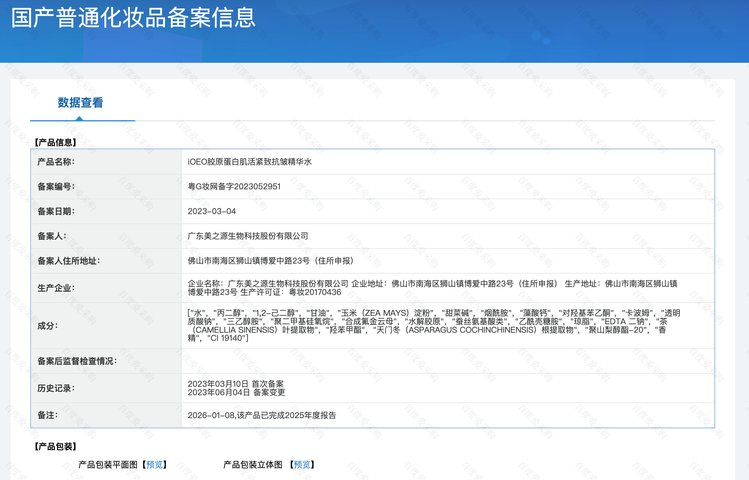Viewport: 749px width, 480px height.
Task: Click the 生产企业 row label
Action: point(54,288)
